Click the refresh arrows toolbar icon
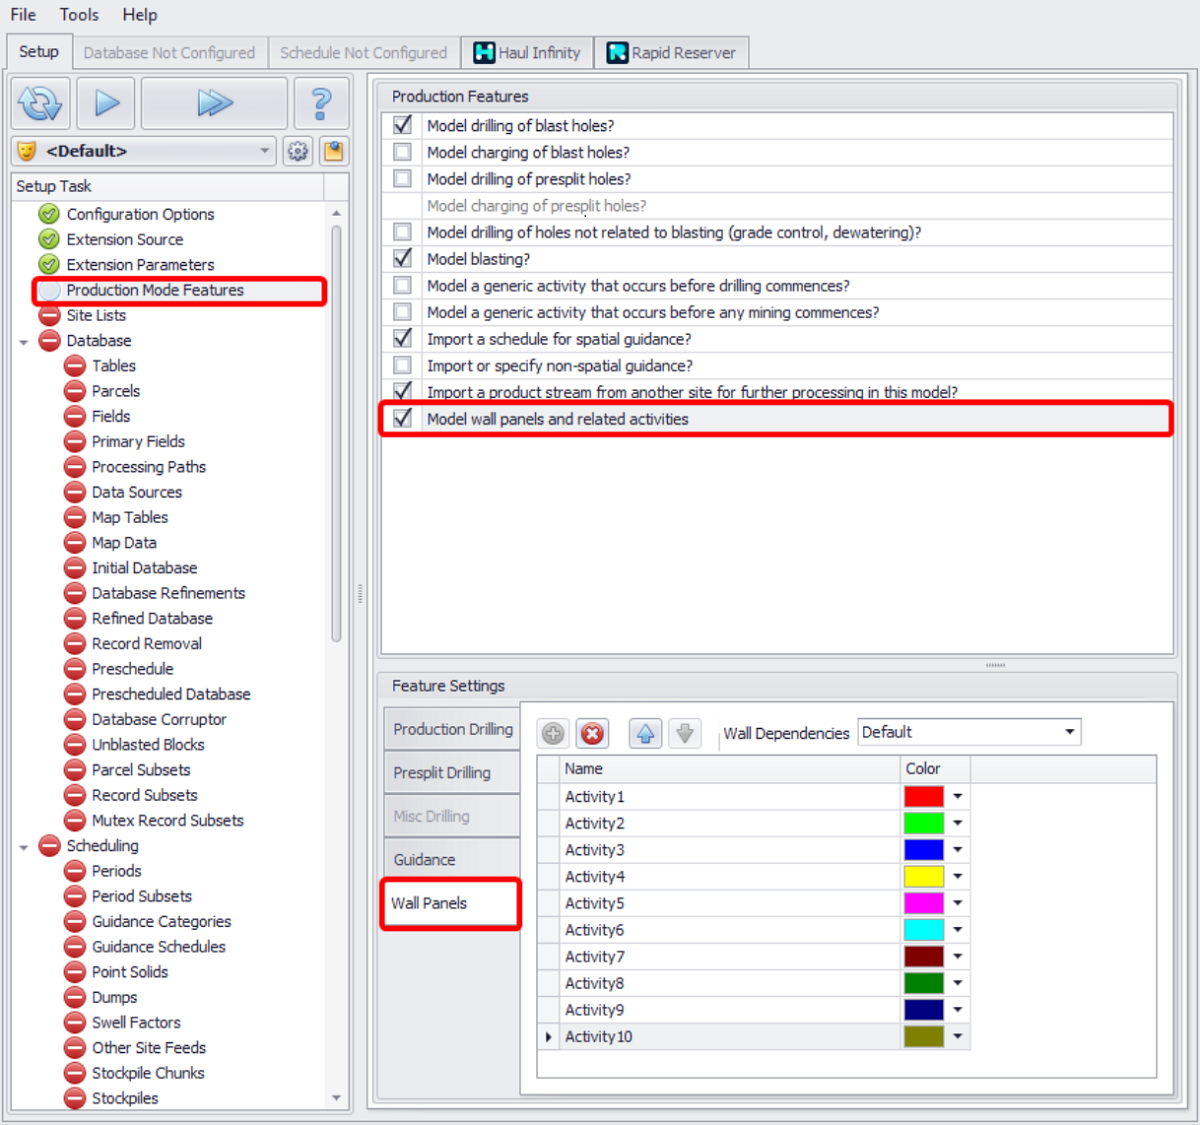The image size is (1200, 1125). coord(40,103)
